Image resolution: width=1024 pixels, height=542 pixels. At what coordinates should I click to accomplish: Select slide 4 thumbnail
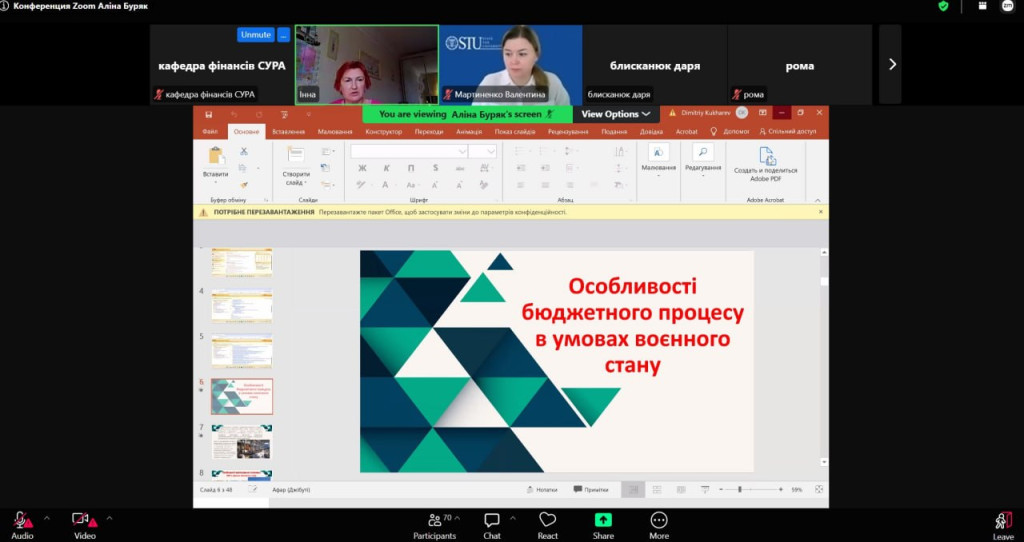coord(242,306)
